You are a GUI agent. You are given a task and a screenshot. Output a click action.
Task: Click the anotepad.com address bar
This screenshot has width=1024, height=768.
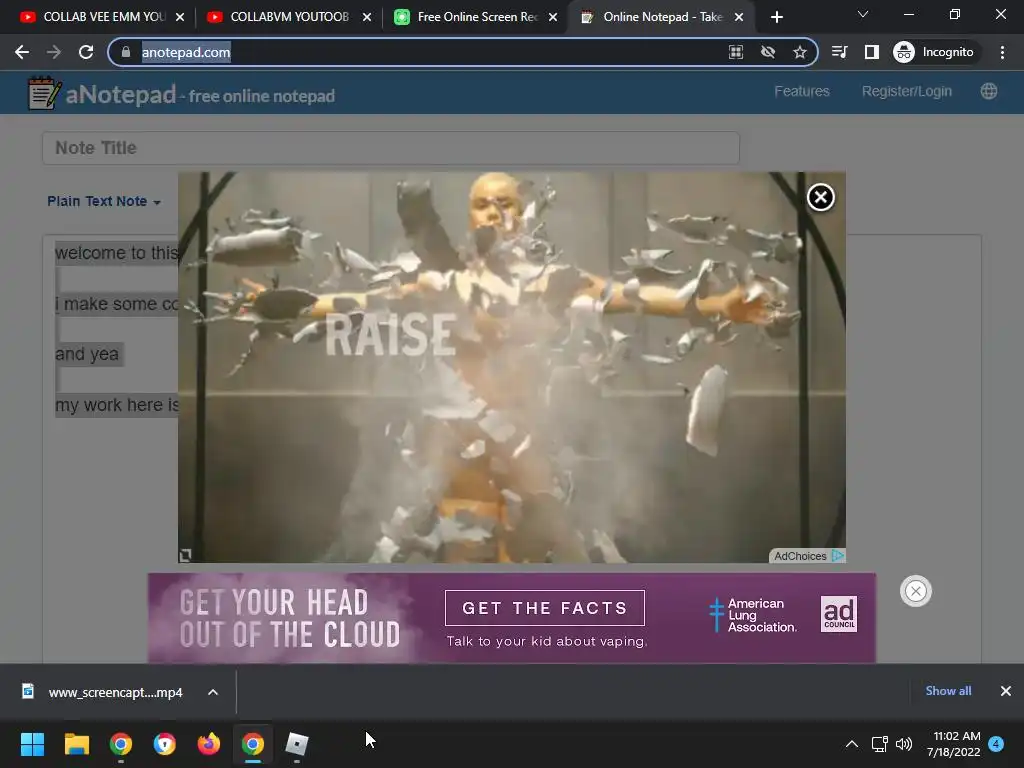186,52
